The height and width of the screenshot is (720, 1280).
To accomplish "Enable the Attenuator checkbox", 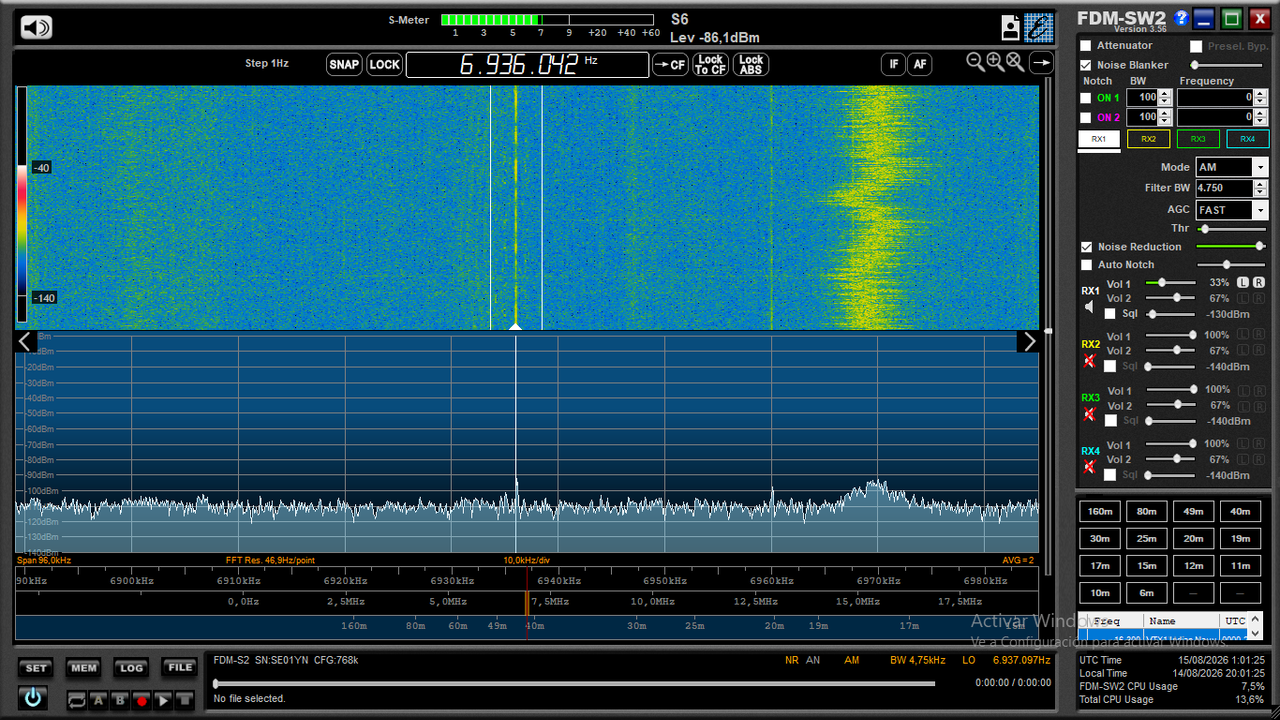I will coord(1086,46).
